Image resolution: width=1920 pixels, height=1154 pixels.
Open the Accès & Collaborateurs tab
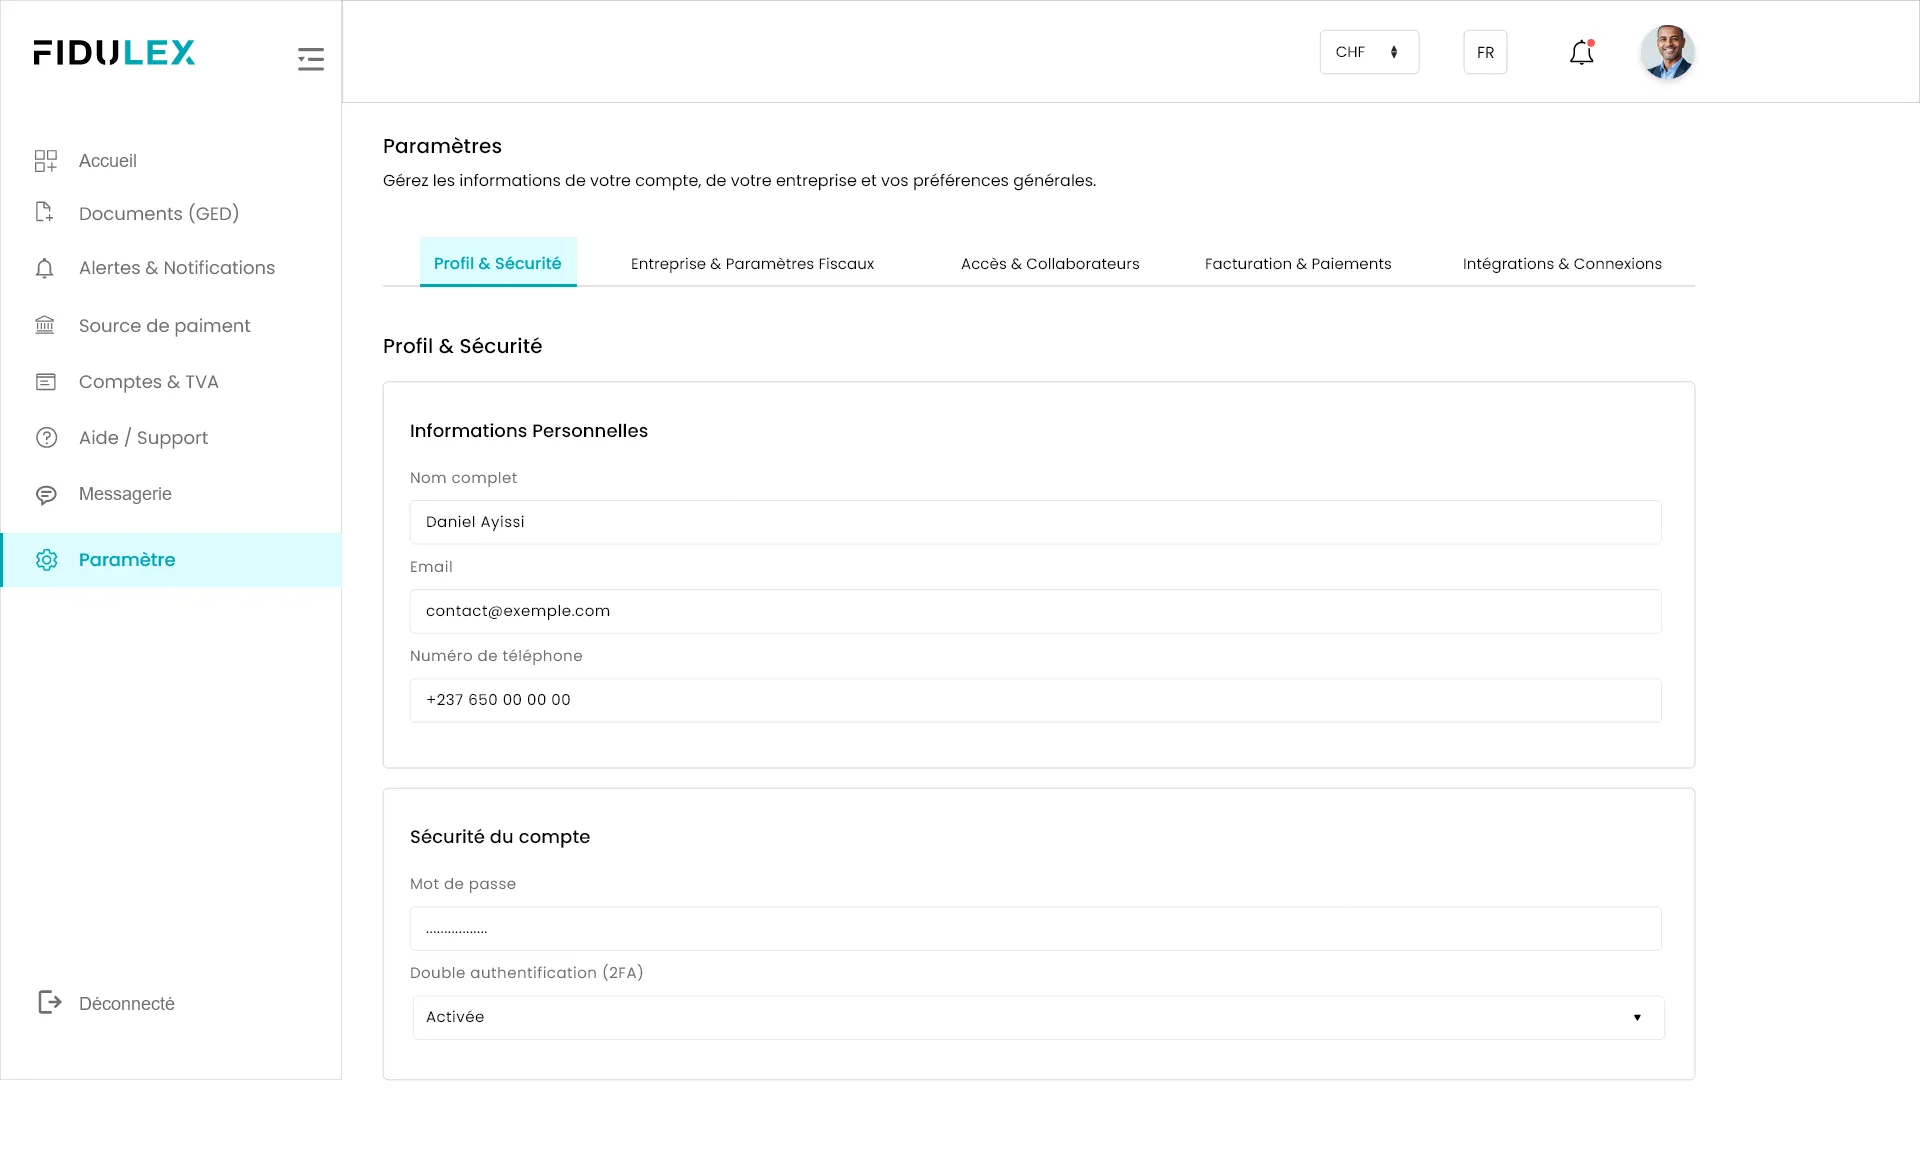pos(1049,264)
